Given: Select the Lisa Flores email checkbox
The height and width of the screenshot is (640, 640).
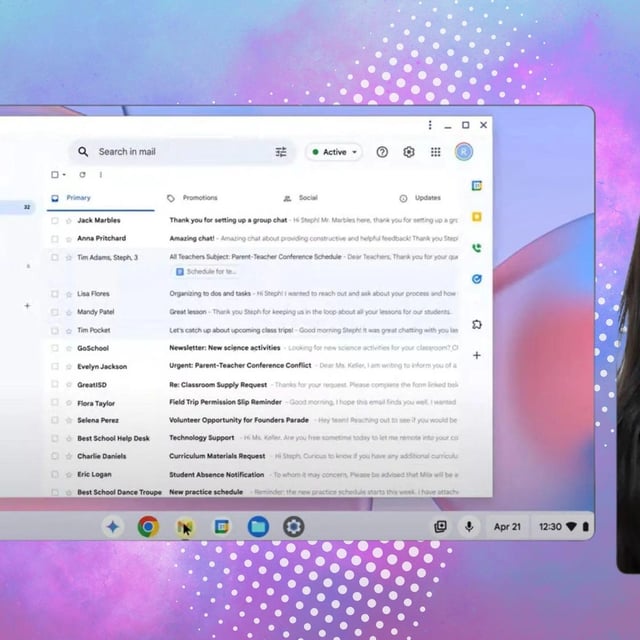Looking at the screenshot, I should tap(55, 294).
